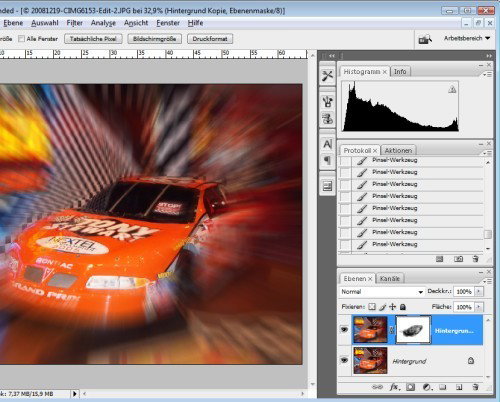Create new snapshot in Protokoll panel

coord(458,259)
